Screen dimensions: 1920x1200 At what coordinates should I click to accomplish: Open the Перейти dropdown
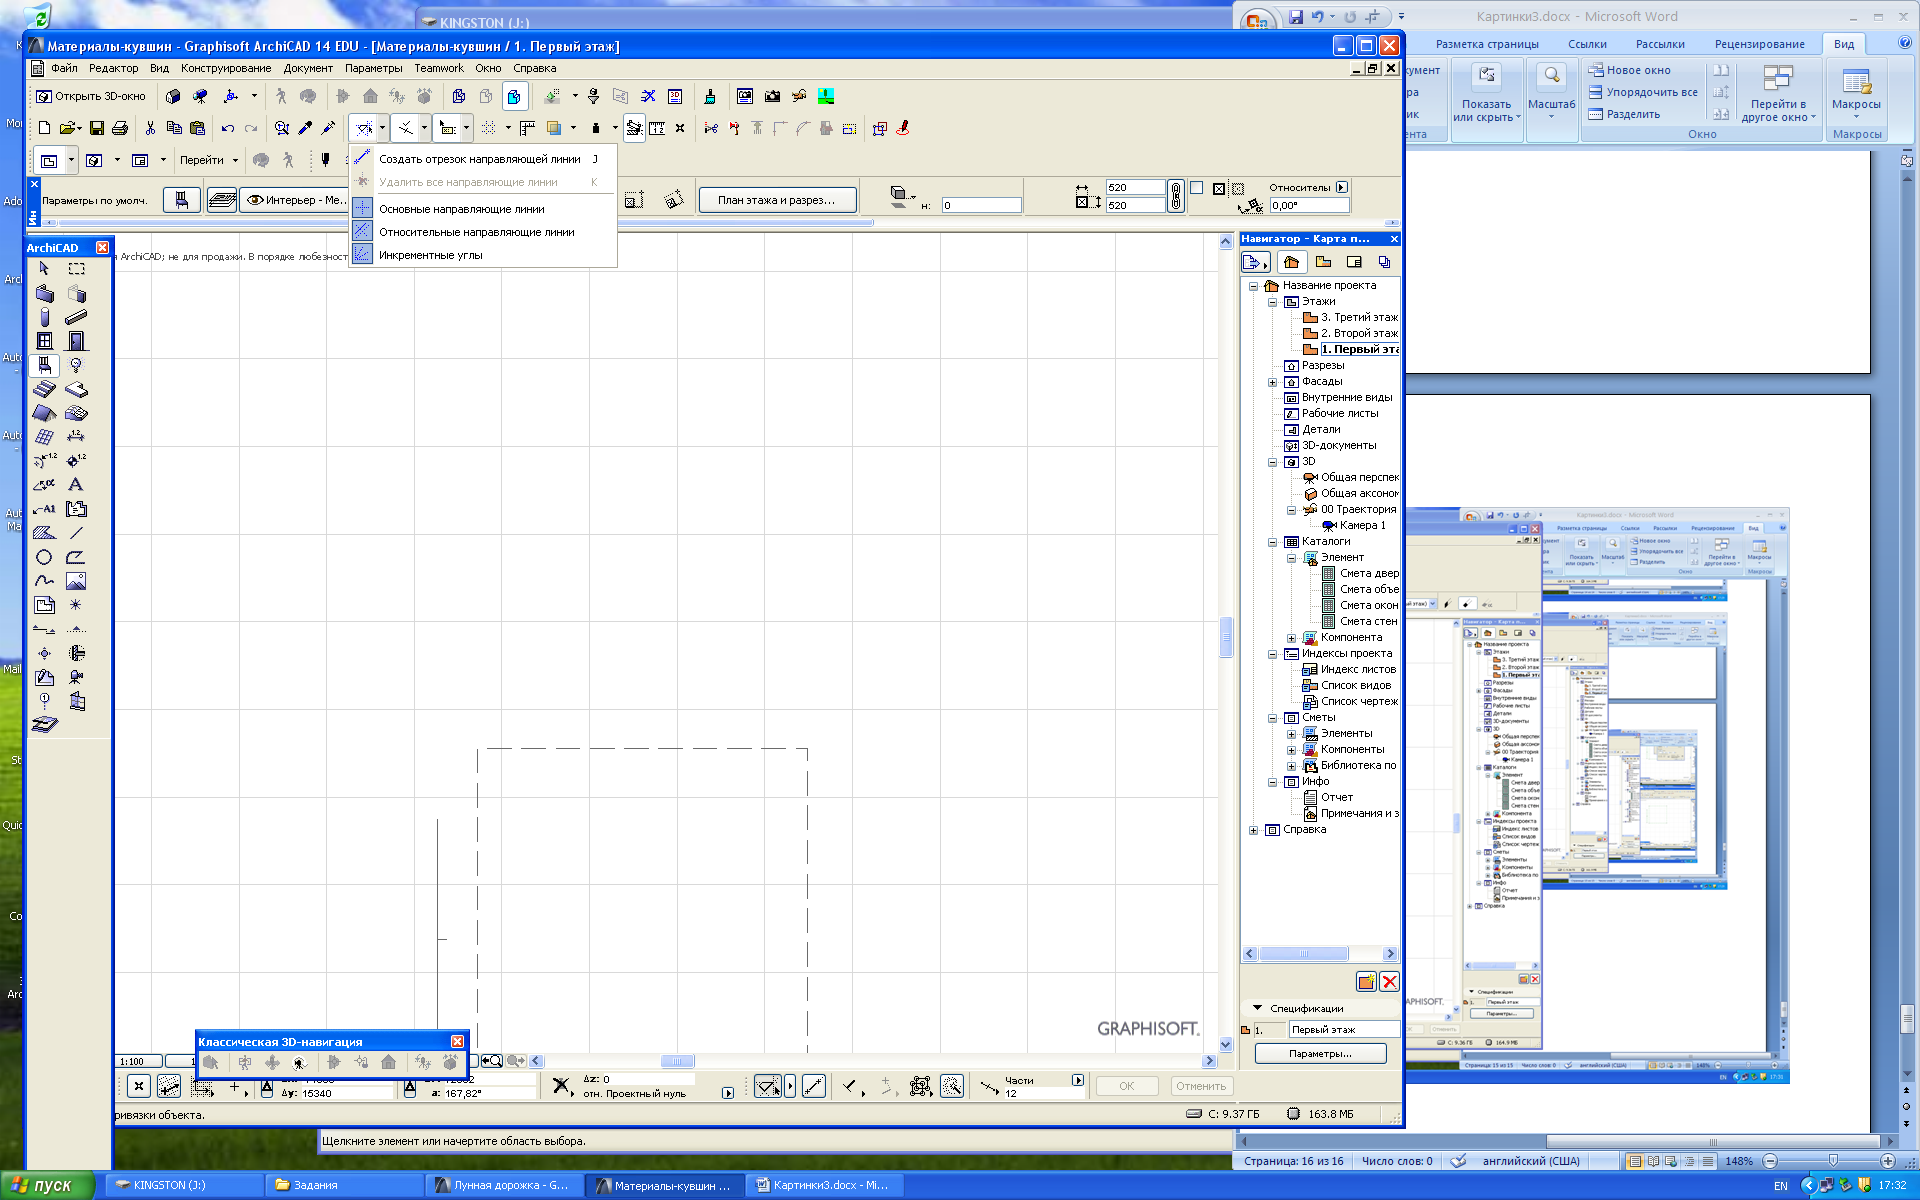210,160
